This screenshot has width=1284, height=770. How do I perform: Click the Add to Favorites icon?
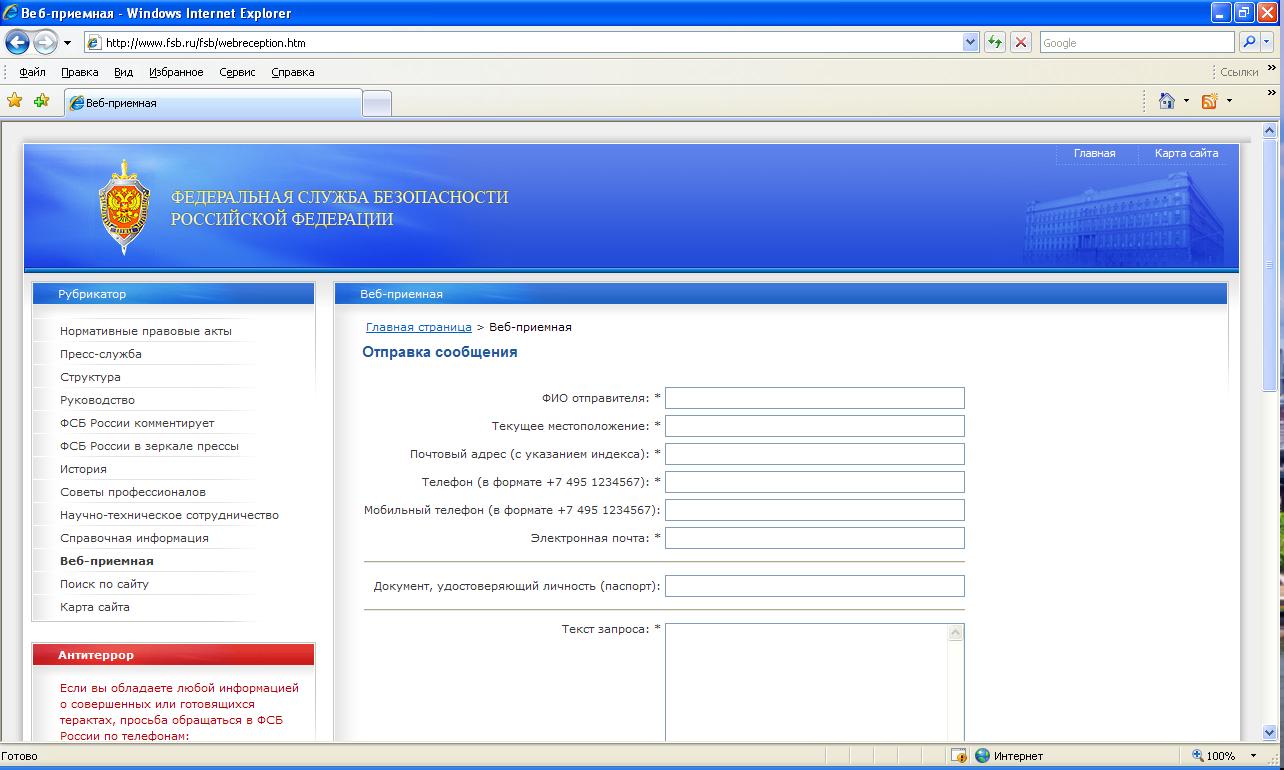coord(41,101)
